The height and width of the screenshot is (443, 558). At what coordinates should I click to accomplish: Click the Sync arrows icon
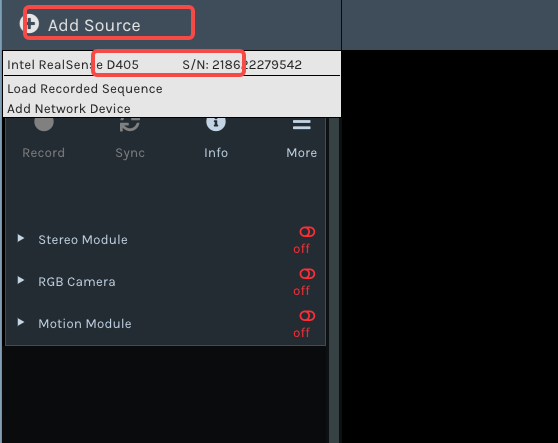[x=130, y=124]
